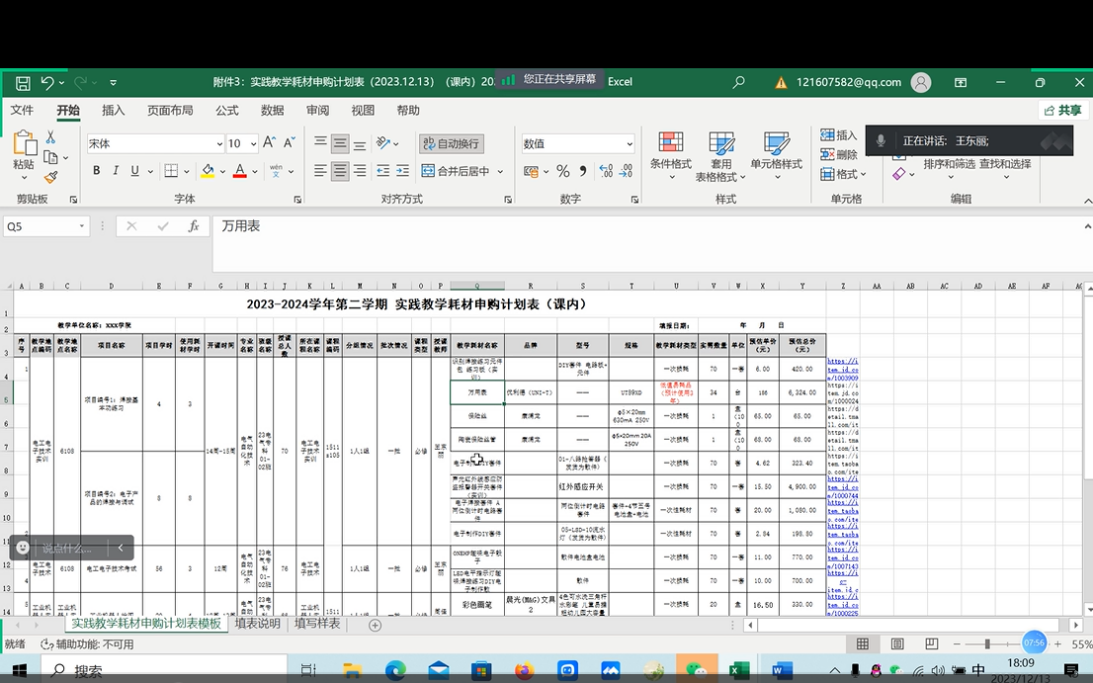This screenshot has width=1093, height=683.
Task: Launch Word from the Windows taskbar
Action: (782, 670)
